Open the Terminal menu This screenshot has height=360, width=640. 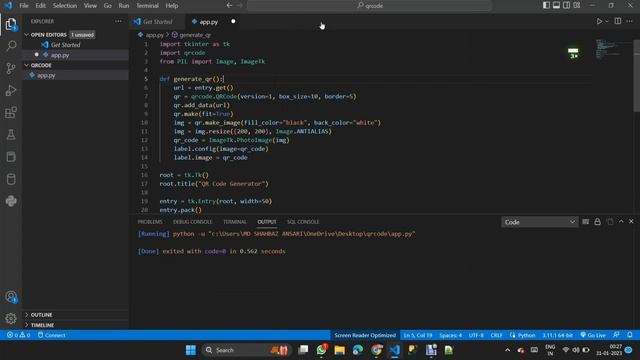point(147,6)
